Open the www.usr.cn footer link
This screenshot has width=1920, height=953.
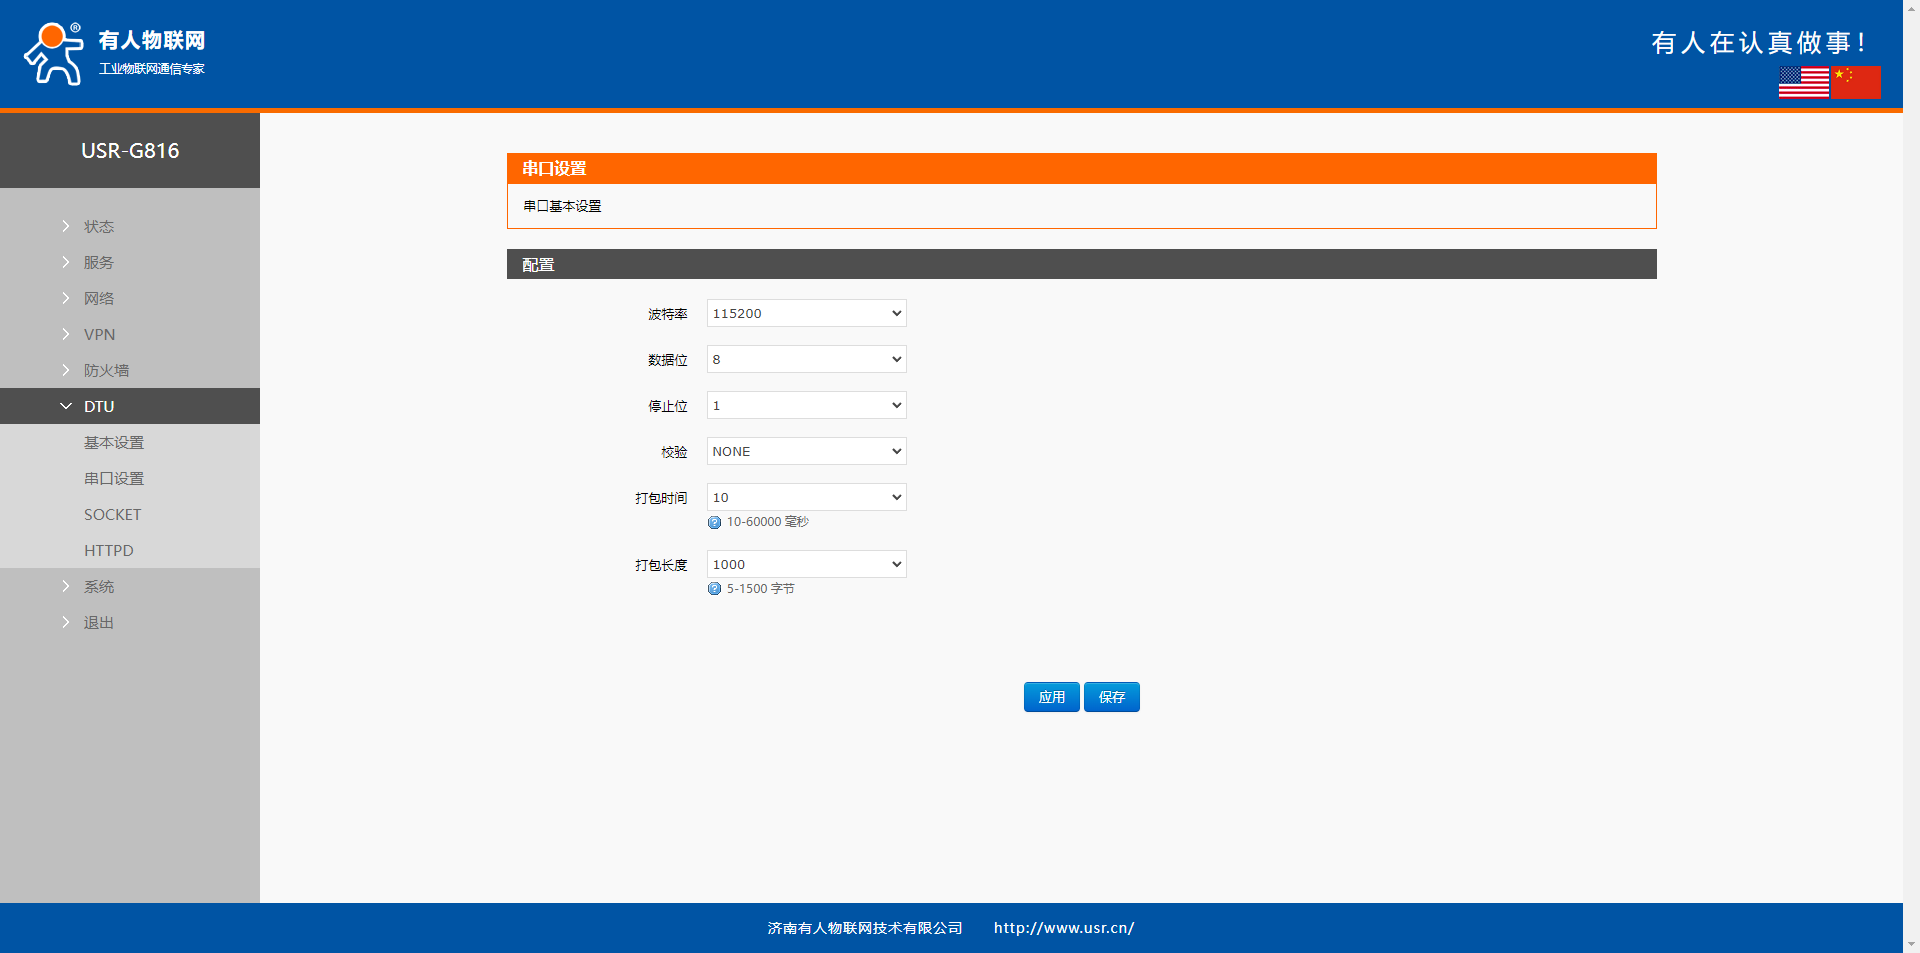tap(1063, 929)
